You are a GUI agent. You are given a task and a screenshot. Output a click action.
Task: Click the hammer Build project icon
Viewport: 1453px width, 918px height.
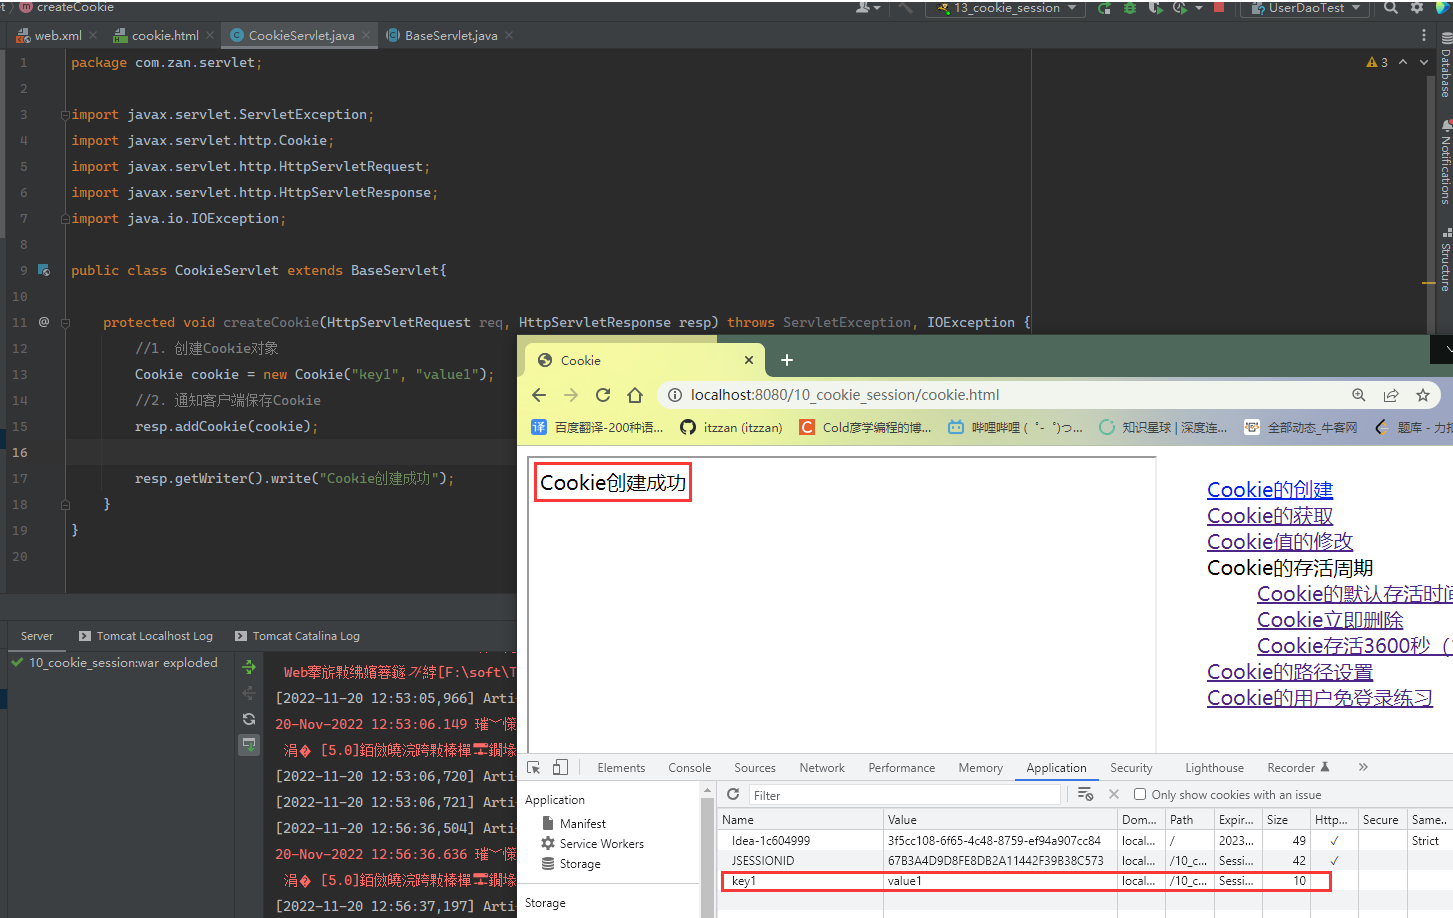[905, 8]
